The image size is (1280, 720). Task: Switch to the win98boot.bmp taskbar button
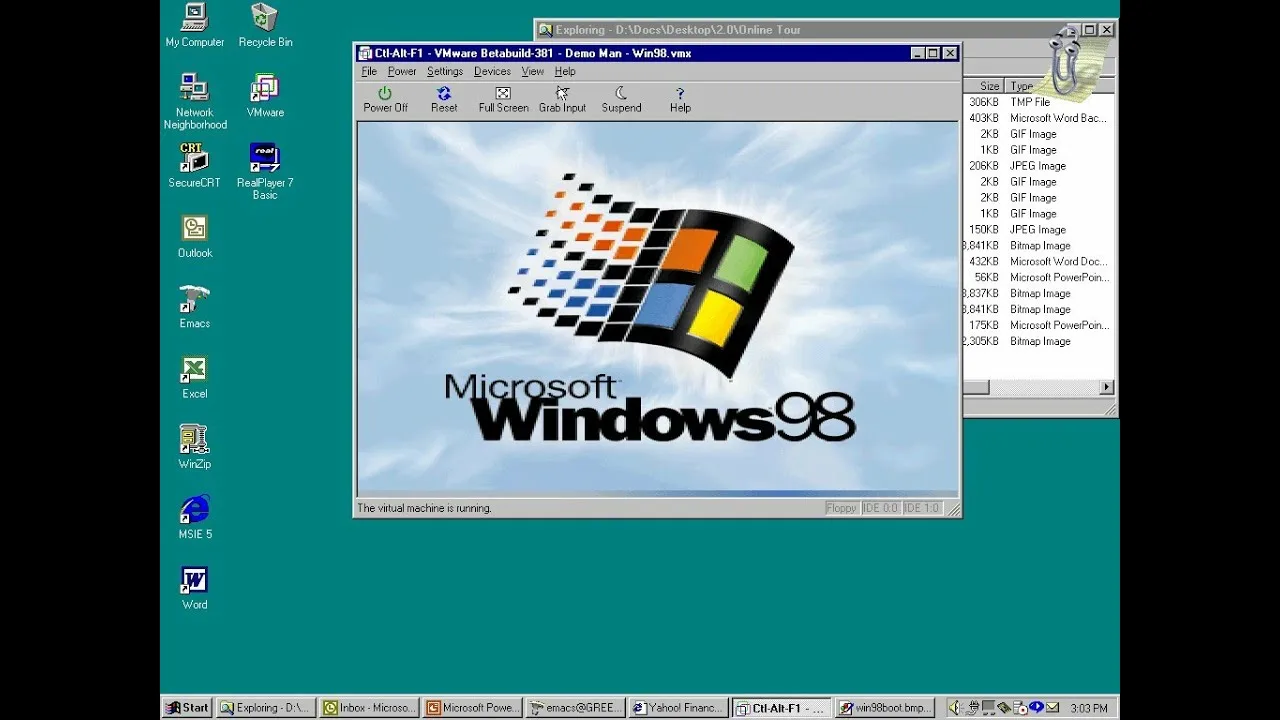(x=884, y=708)
